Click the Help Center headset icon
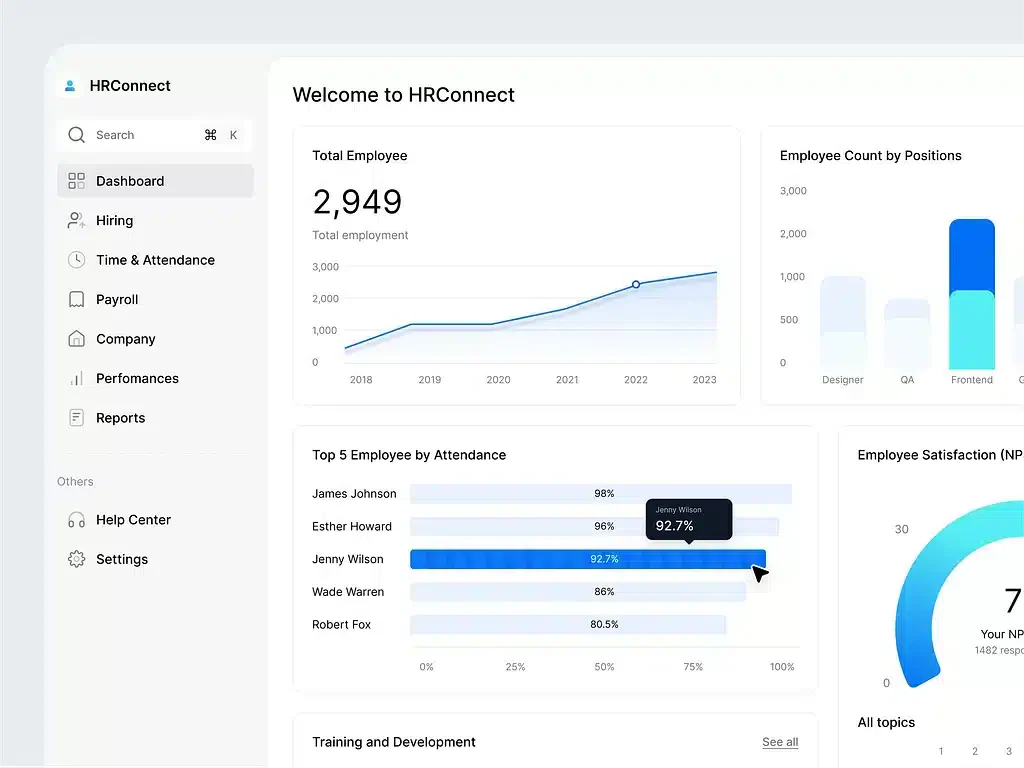Viewport: 1024px width, 768px height. pos(76,520)
